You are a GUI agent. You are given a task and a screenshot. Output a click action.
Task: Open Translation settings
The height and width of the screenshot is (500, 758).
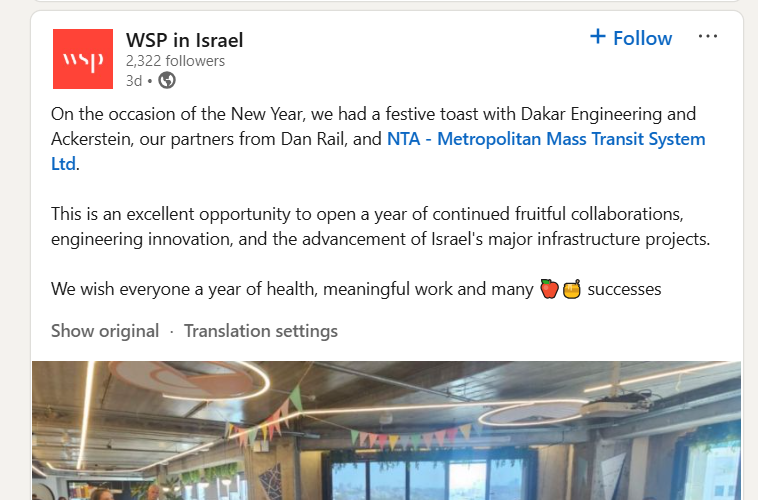point(261,331)
